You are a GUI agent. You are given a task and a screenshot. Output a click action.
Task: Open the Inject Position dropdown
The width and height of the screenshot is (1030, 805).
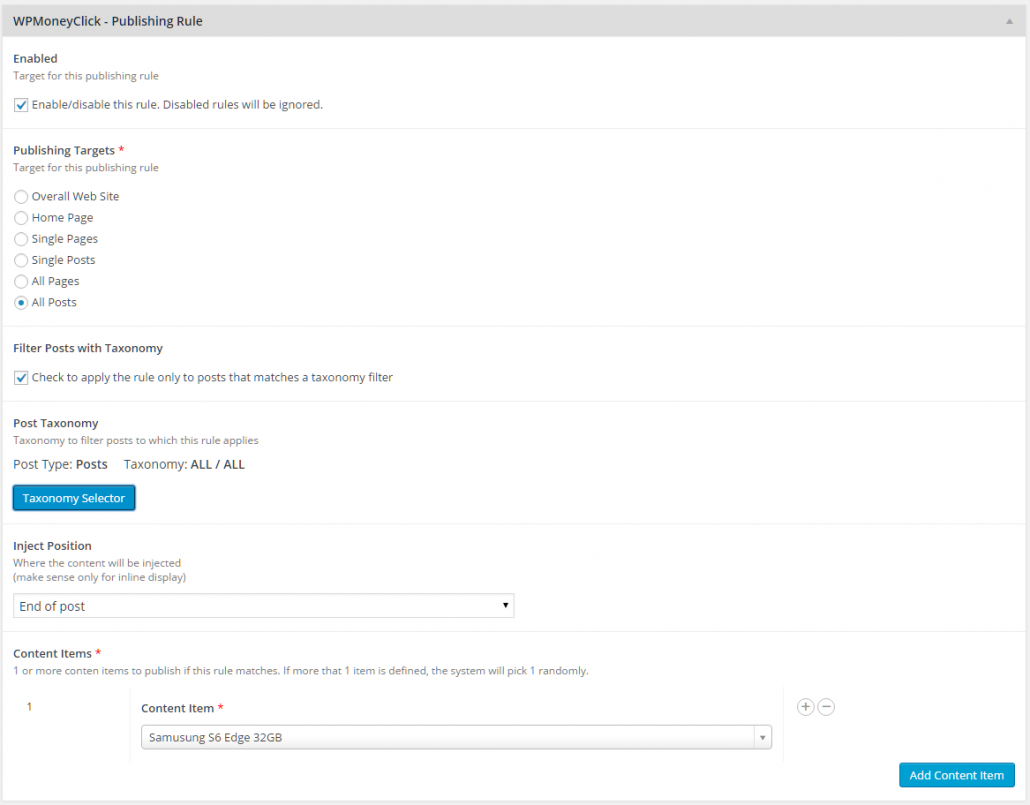(263, 606)
